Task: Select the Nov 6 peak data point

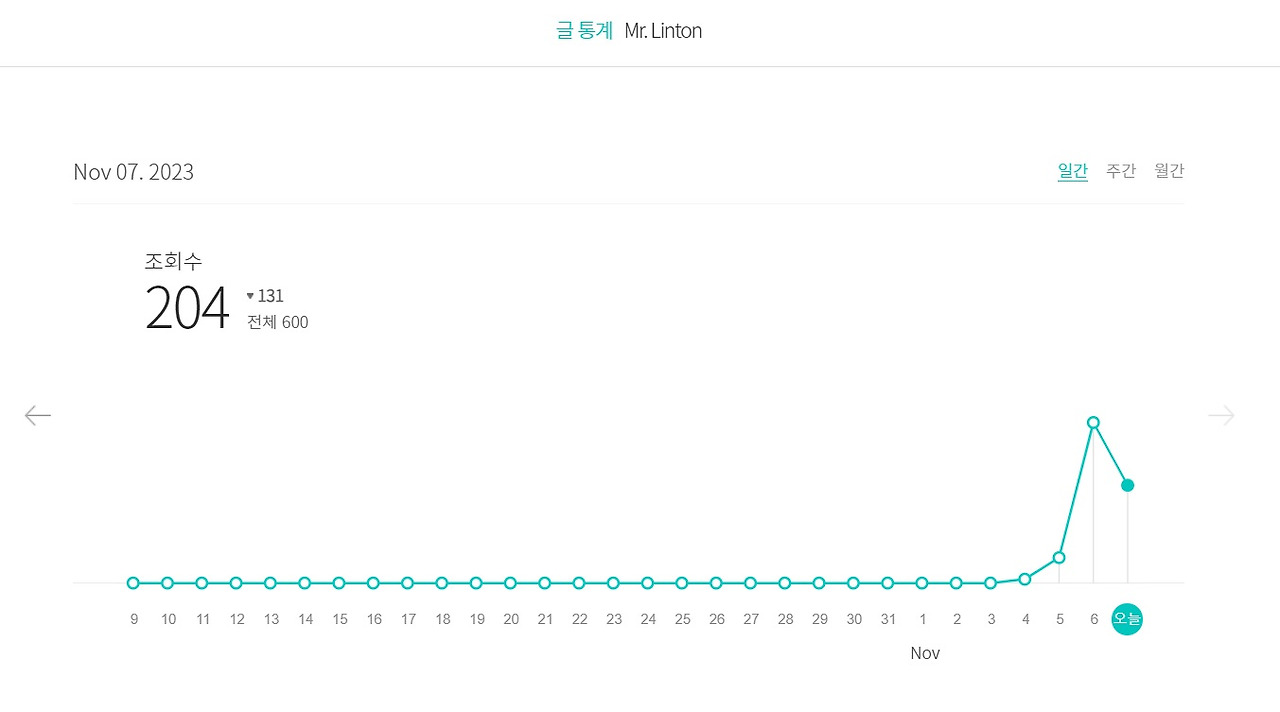Action: 1093,422
